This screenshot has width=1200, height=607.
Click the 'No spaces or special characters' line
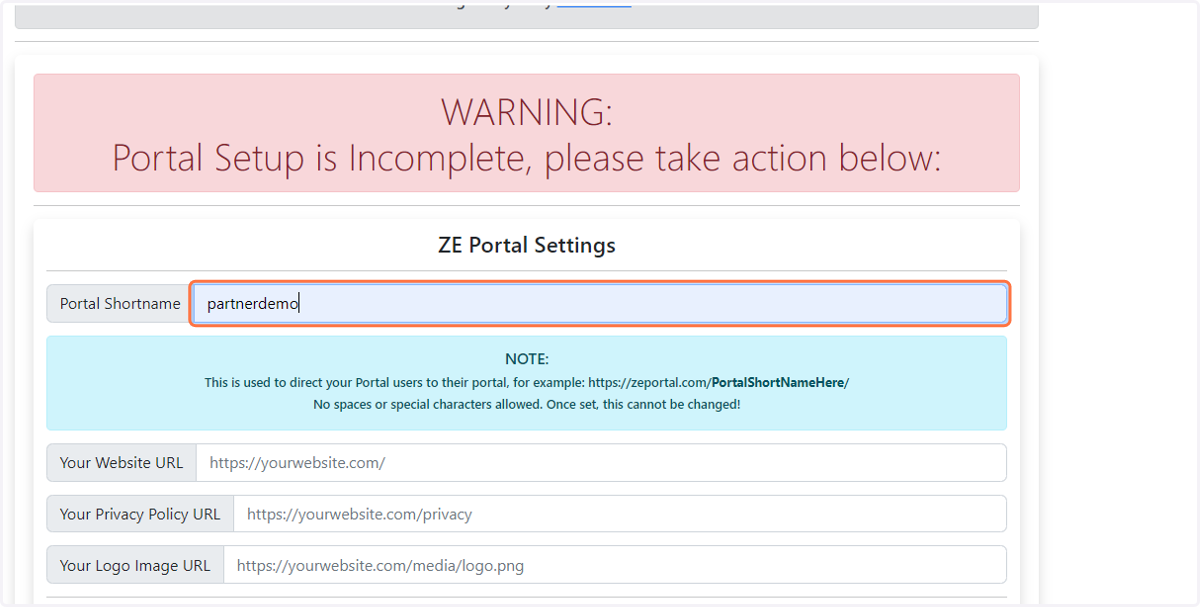(527, 405)
